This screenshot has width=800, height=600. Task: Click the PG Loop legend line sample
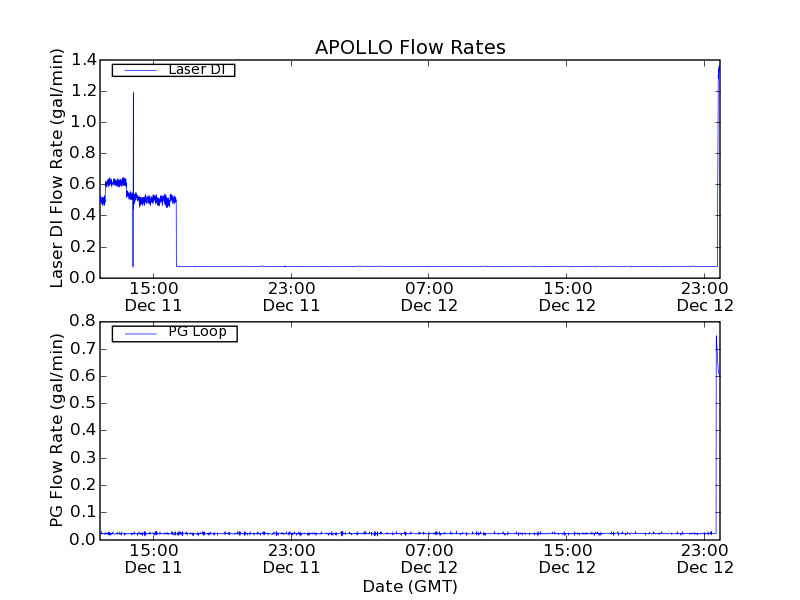(140, 334)
